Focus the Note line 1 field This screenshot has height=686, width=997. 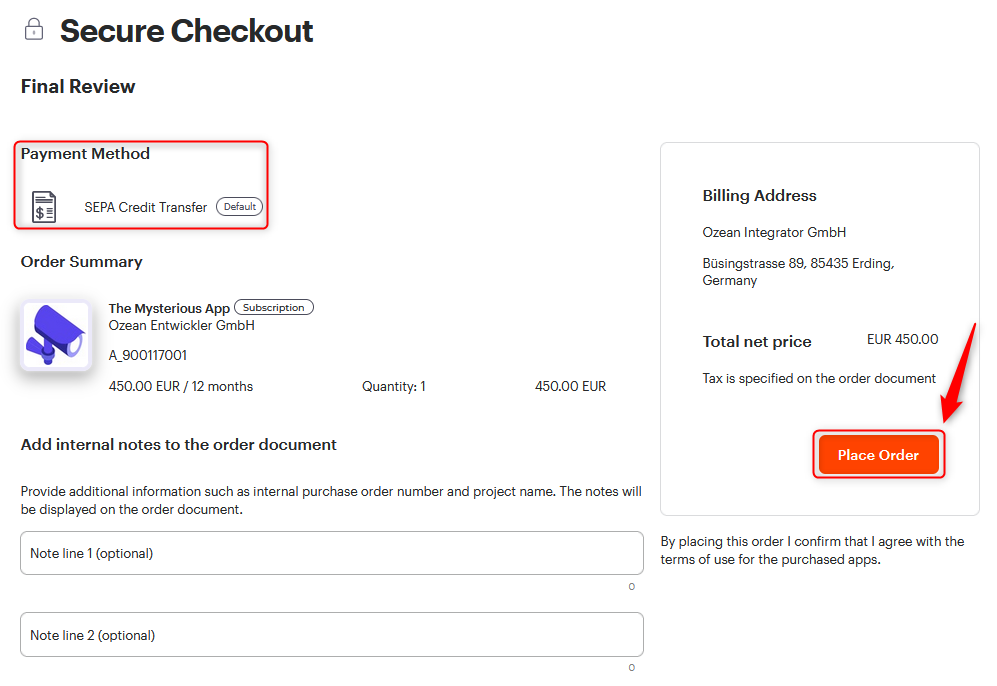[x=332, y=553]
